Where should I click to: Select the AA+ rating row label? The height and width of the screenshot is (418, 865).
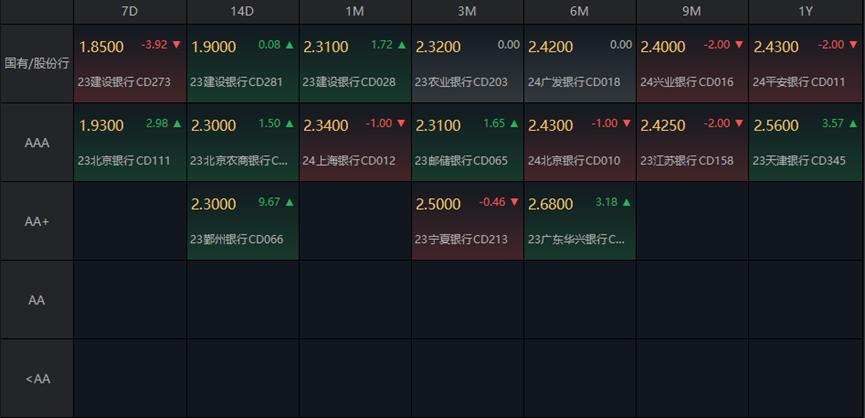click(36, 221)
